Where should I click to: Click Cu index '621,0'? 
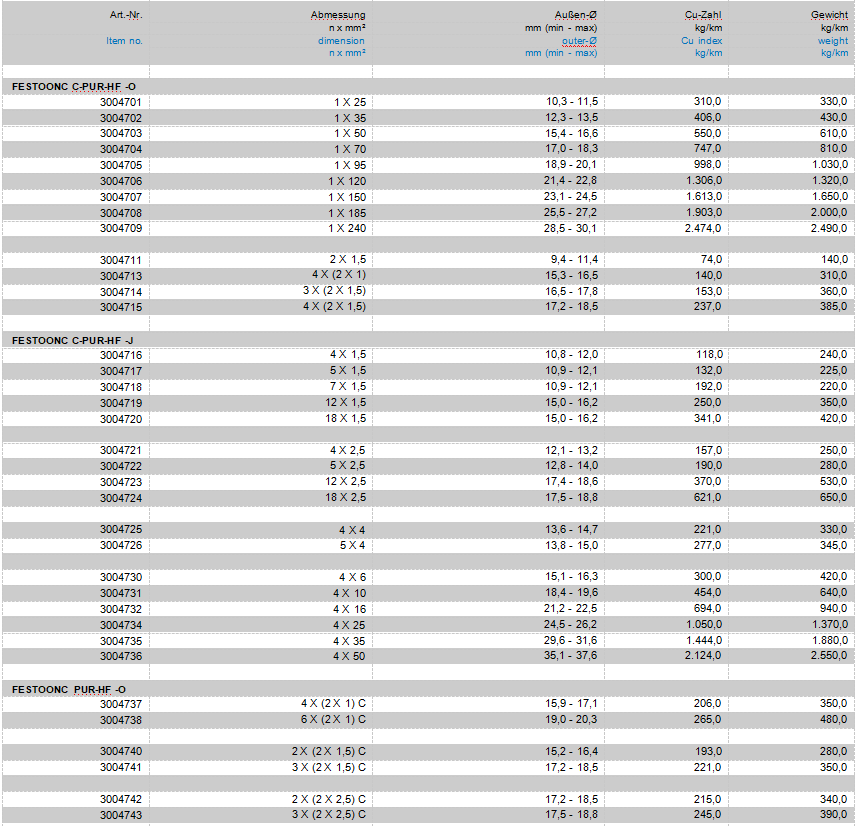tap(708, 497)
